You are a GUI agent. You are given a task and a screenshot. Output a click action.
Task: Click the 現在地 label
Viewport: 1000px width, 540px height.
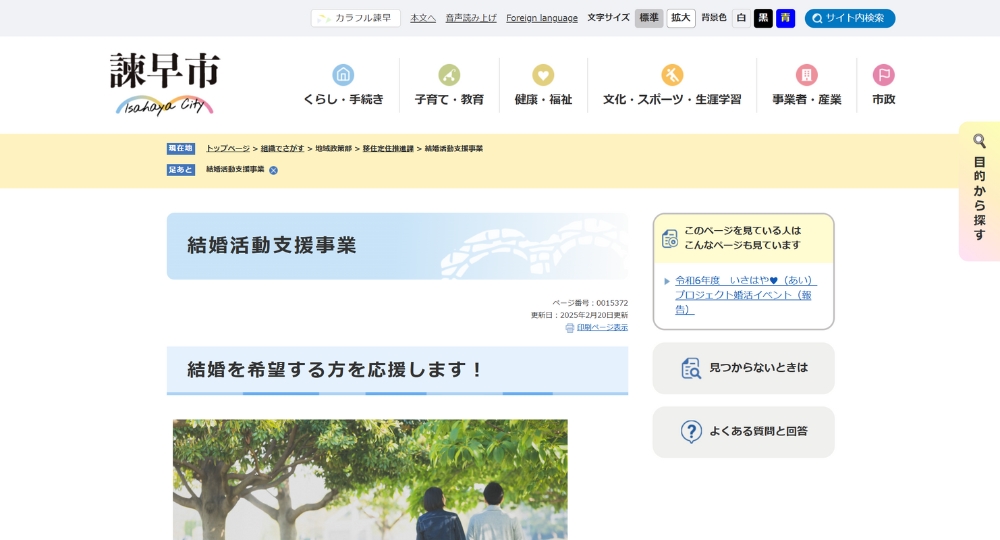pyautogui.click(x=180, y=149)
